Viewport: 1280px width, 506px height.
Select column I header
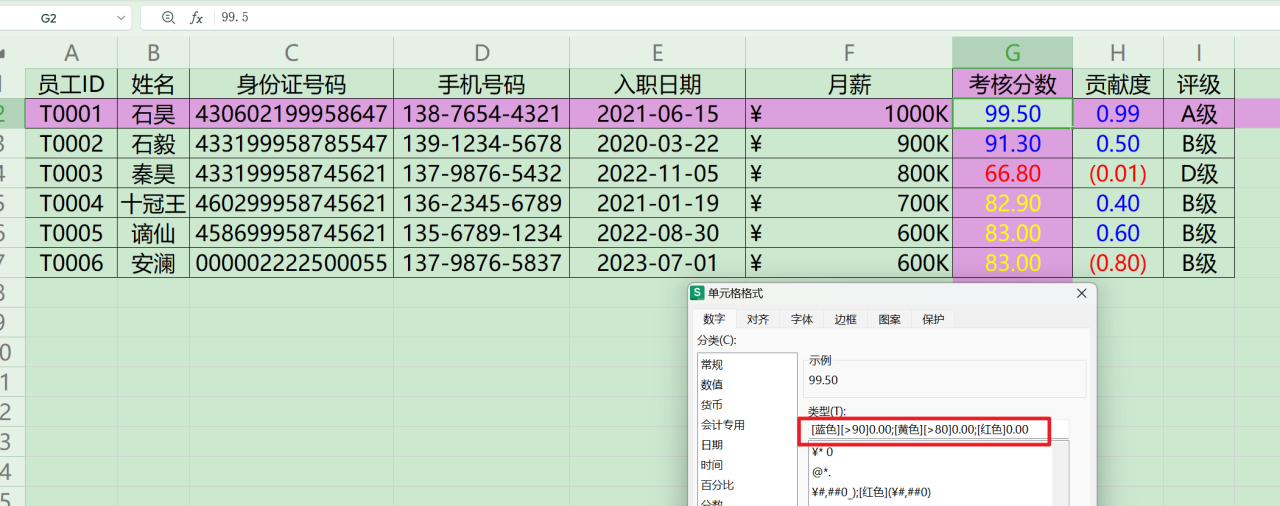coord(1199,53)
